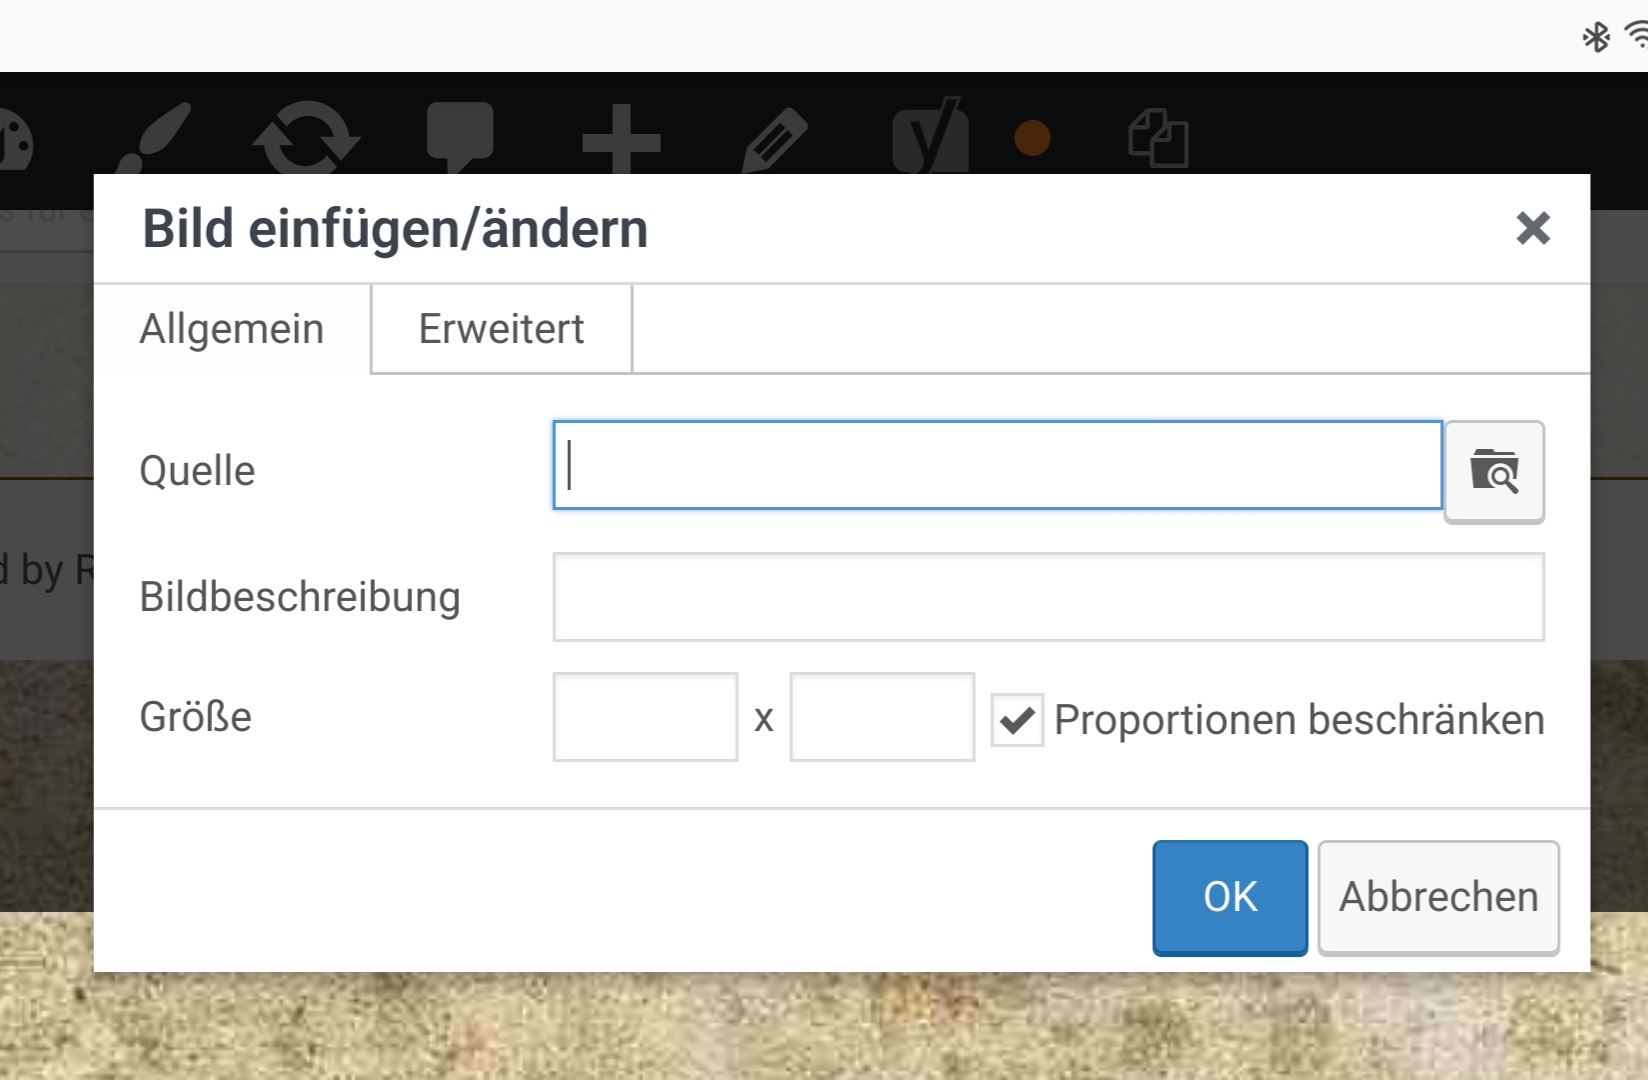Image resolution: width=1648 pixels, height=1080 pixels.
Task: Click the circular arrows updates icon
Action: [x=306, y=138]
